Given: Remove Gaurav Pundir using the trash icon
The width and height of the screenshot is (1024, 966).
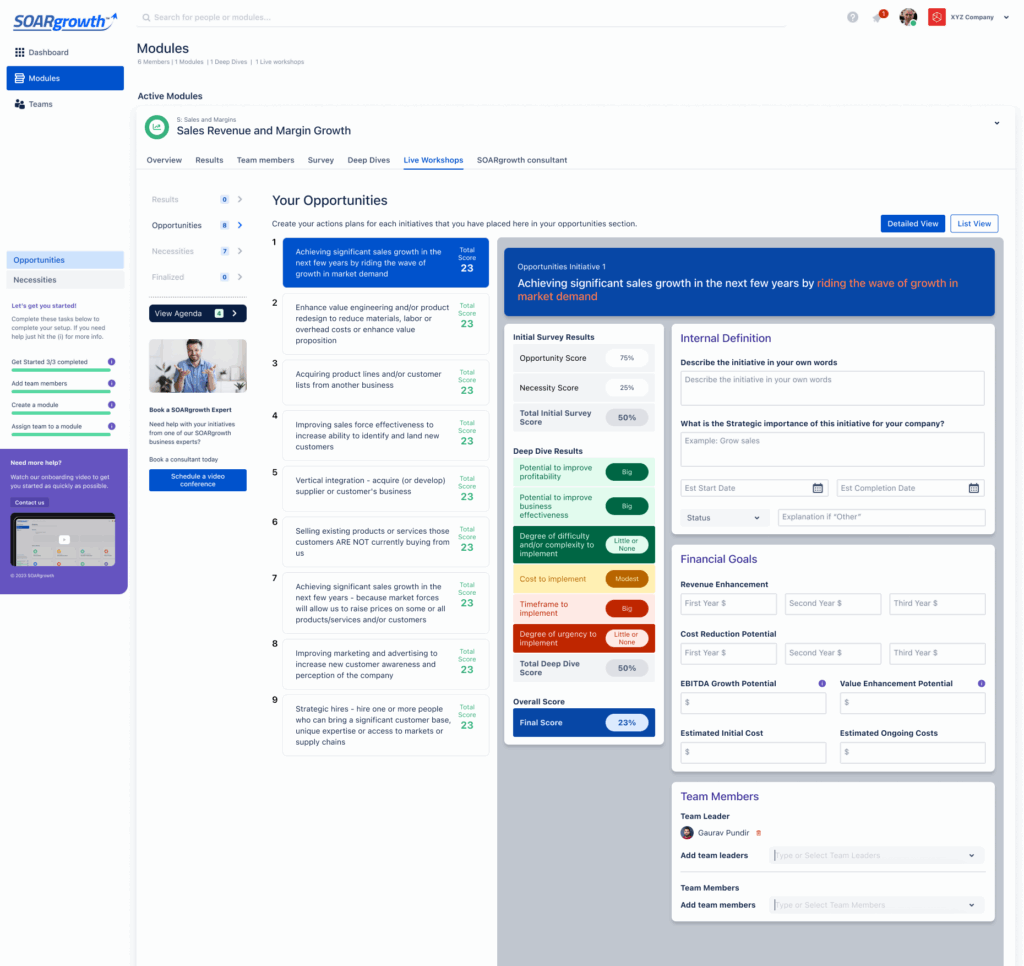Looking at the screenshot, I should click(x=757, y=832).
